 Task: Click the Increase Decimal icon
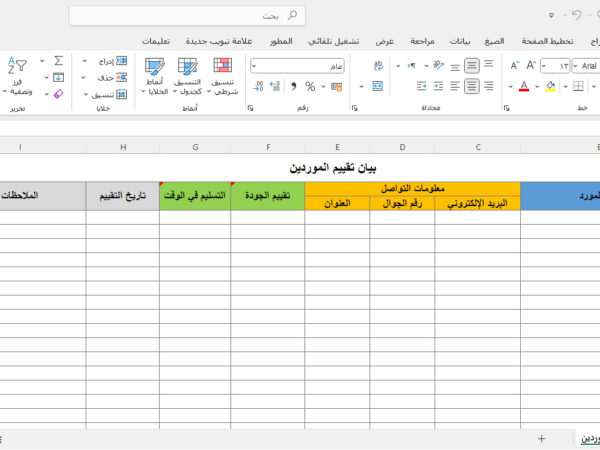(275, 86)
